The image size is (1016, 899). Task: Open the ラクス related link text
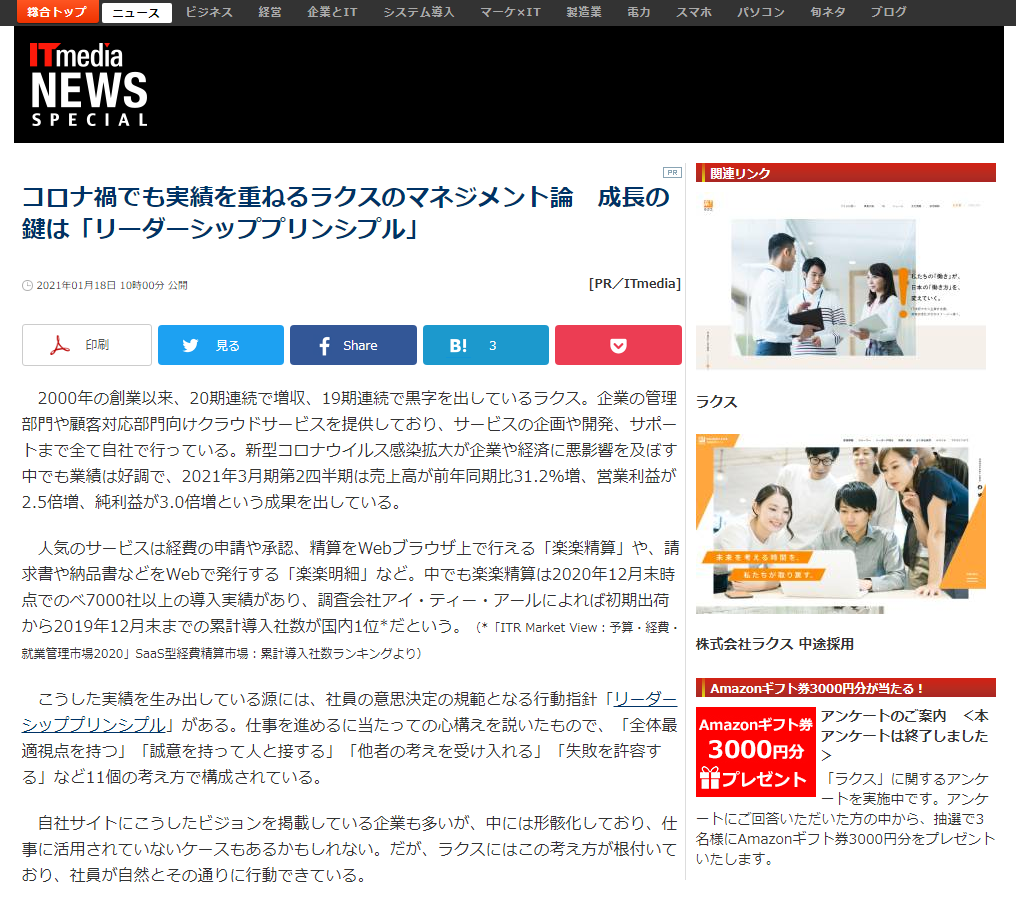(x=716, y=401)
